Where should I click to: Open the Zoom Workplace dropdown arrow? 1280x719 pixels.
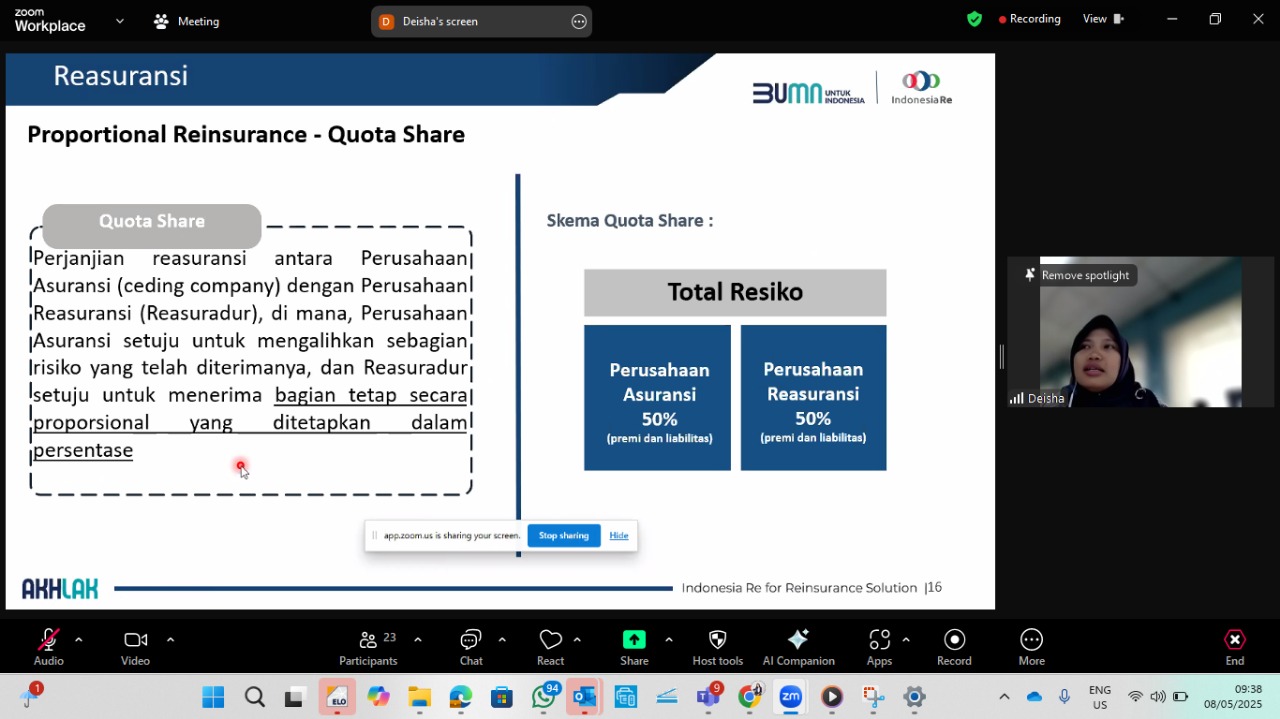120,20
